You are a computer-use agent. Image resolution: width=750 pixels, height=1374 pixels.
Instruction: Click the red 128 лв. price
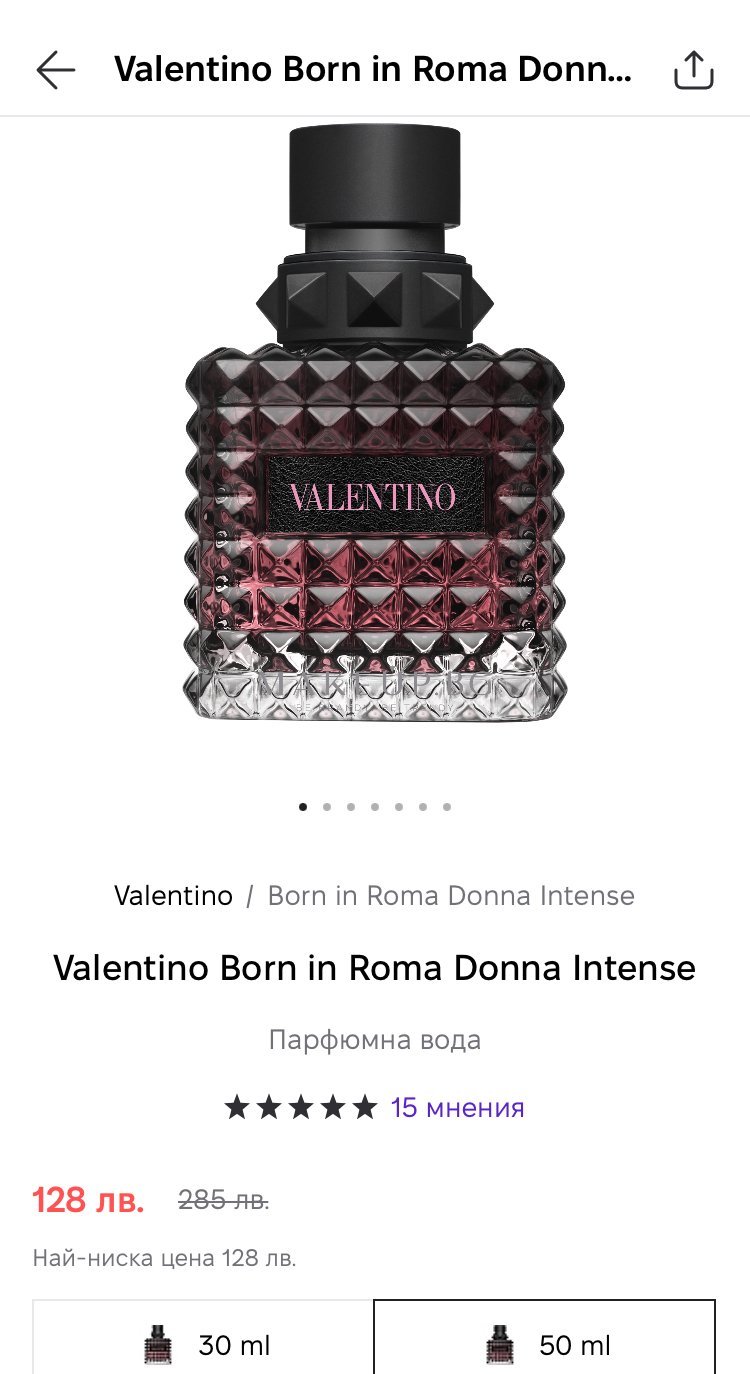point(88,1199)
